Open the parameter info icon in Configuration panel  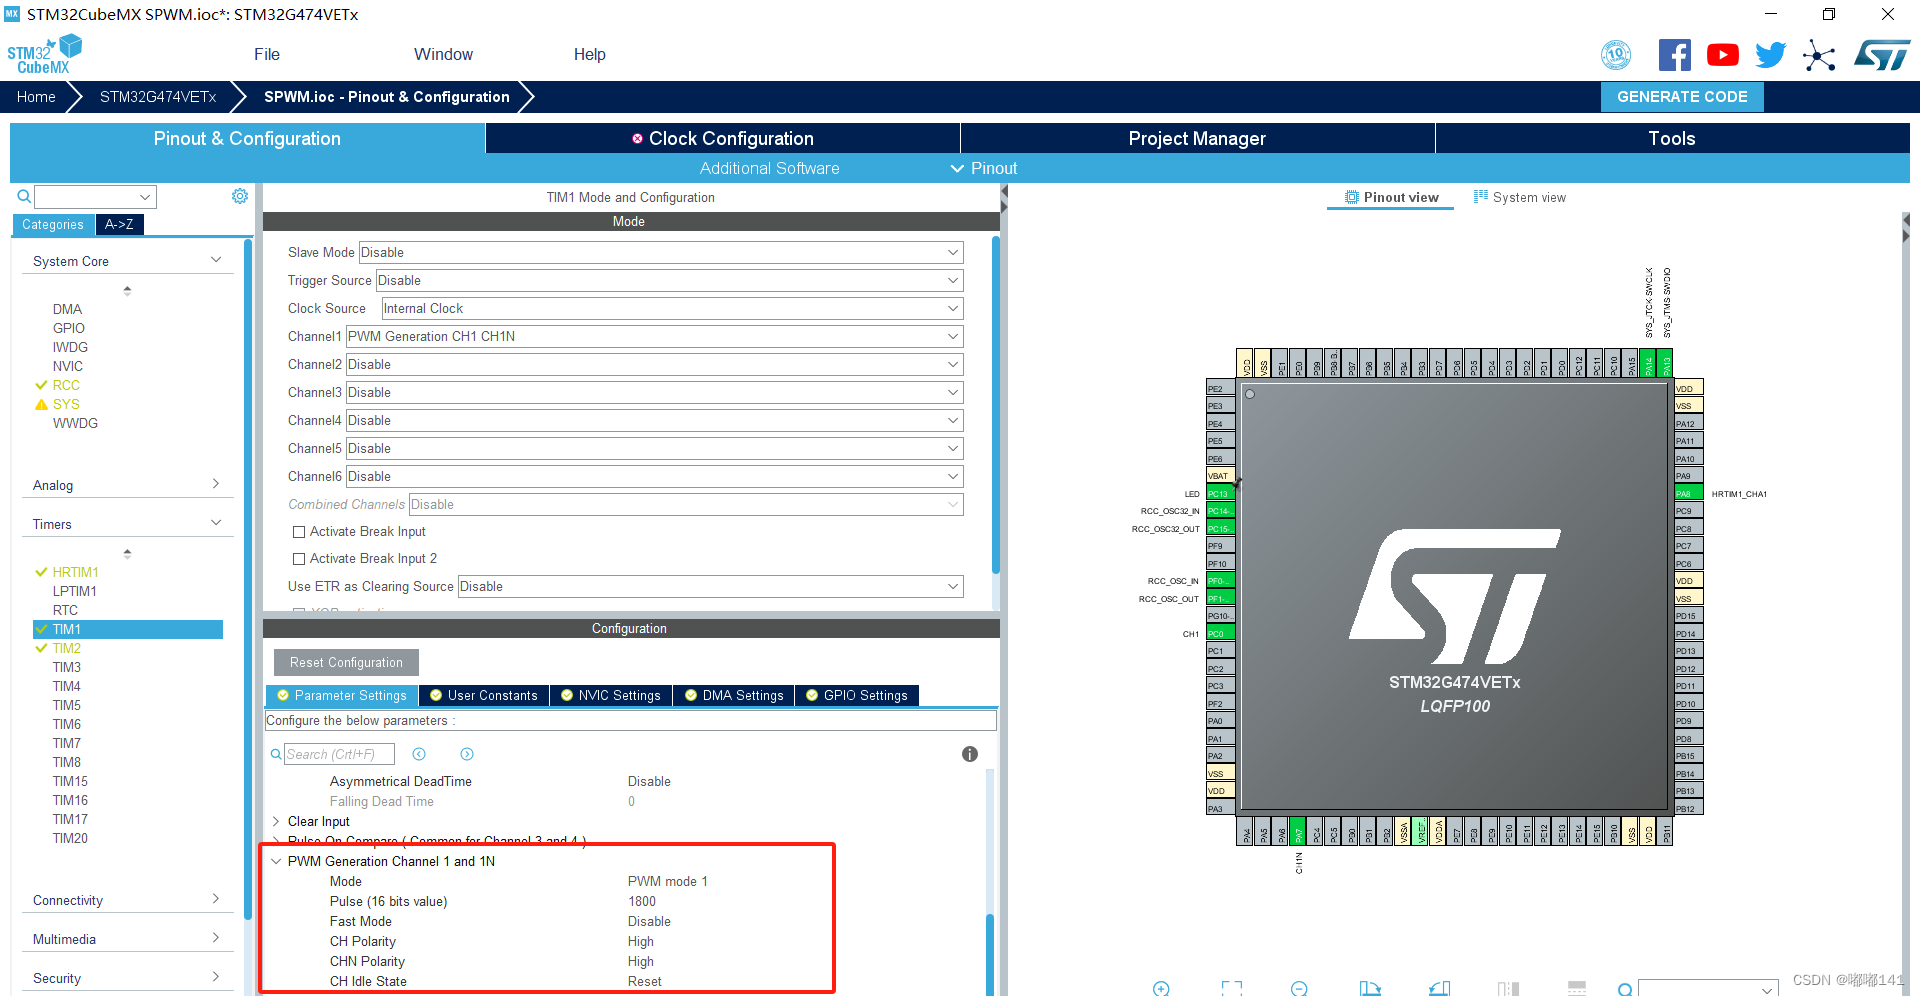coord(969,754)
